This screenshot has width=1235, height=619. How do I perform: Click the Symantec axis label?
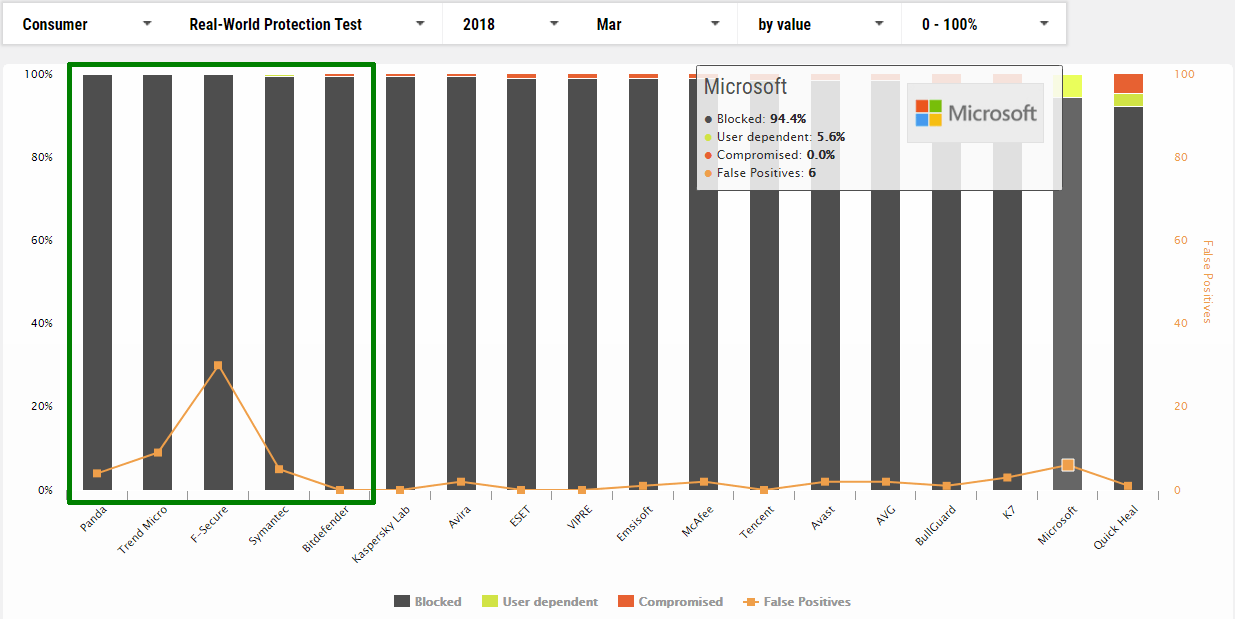tap(269, 526)
